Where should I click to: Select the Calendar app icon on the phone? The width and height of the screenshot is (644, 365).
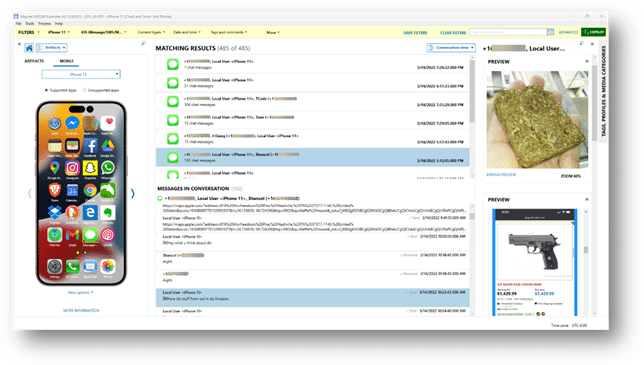click(x=72, y=190)
